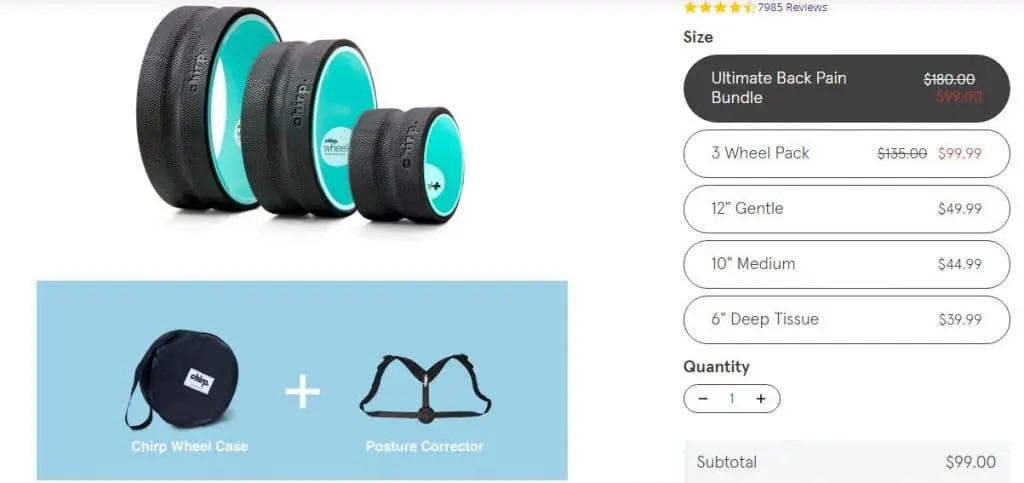
Task: Click the $99.99 price on 3 Wheel Pack
Action: pos(959,154)
